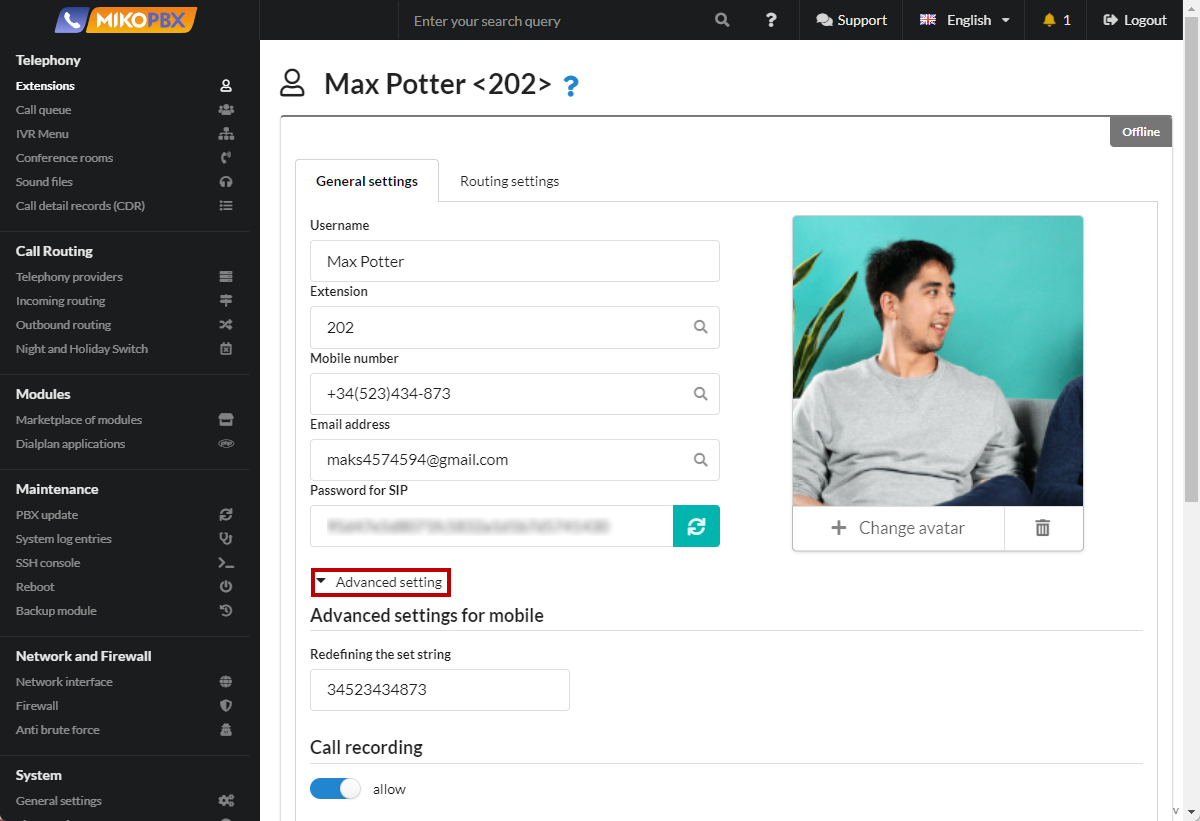This screenshot has width=1200, height=821.
Task: Toggle the call recording allow switch
Action: (335, 789)
